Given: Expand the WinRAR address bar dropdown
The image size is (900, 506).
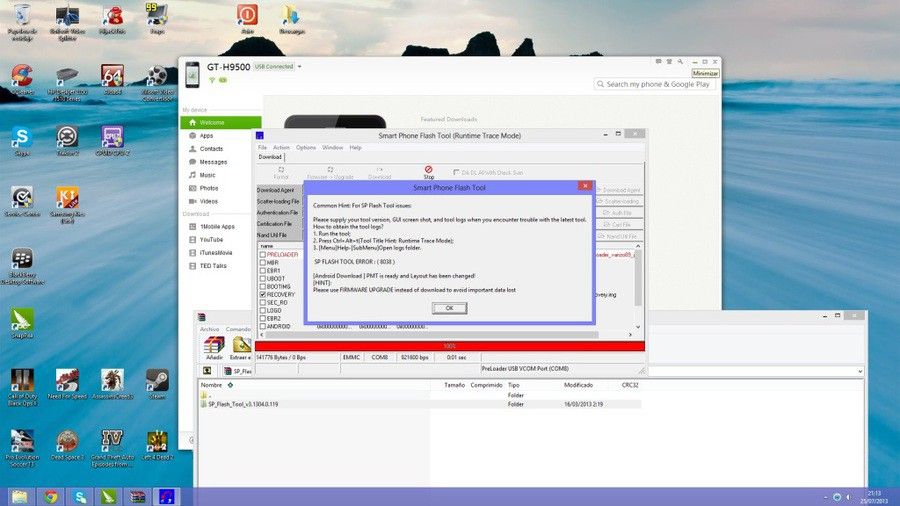Looking at the screenshot, I should [x=860, y=371].
